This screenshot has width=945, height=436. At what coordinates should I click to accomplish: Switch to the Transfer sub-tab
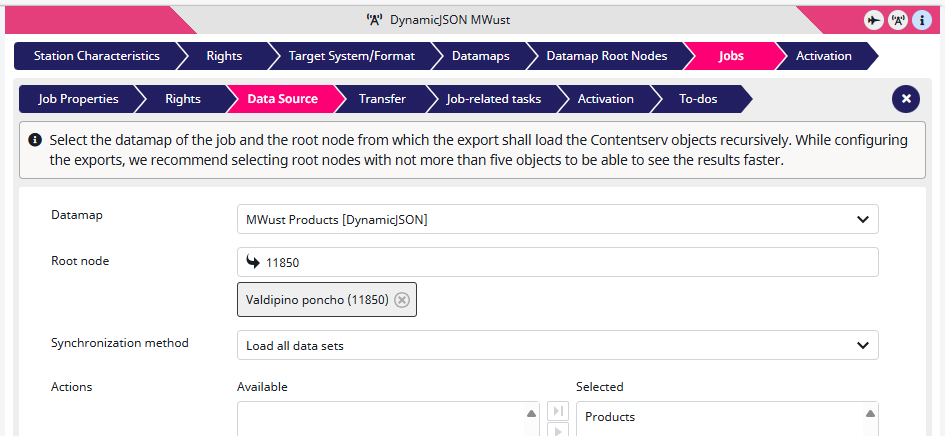382,99
